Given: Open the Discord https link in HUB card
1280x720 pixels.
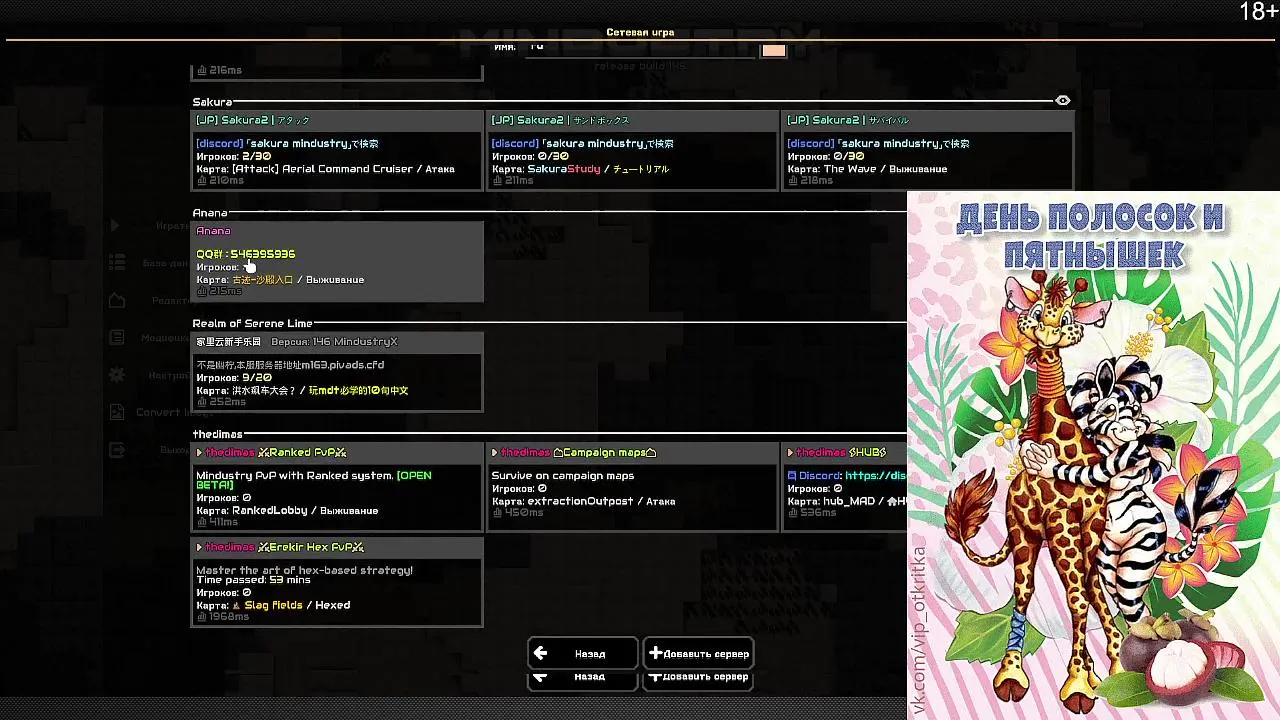Looking at the screenshot, I should [x=876, y=476].
